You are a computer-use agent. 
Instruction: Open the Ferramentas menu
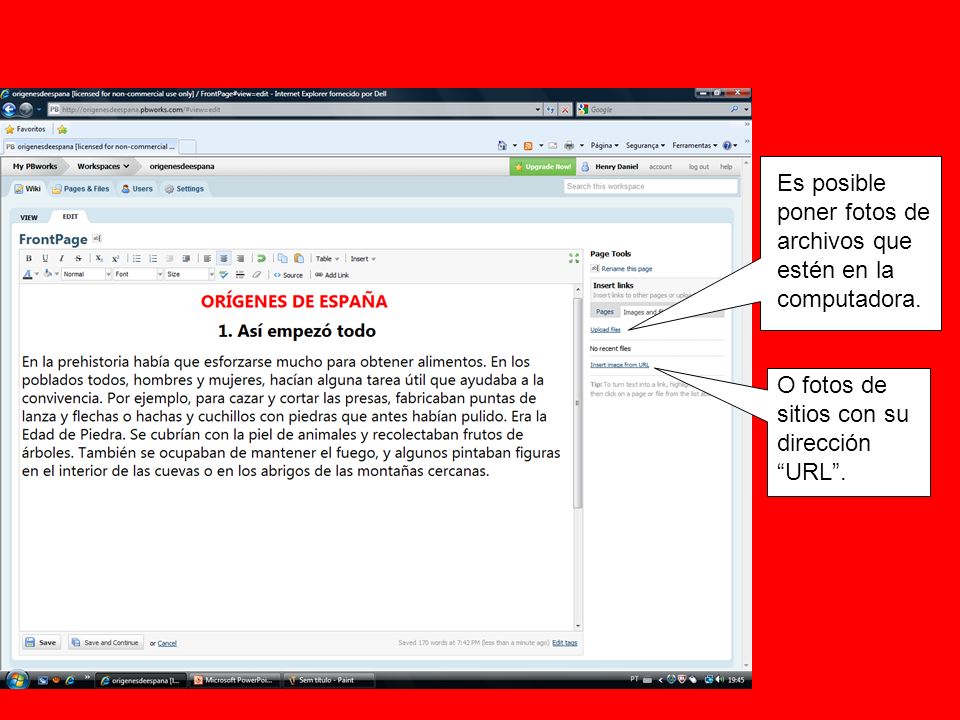(695, 146)
